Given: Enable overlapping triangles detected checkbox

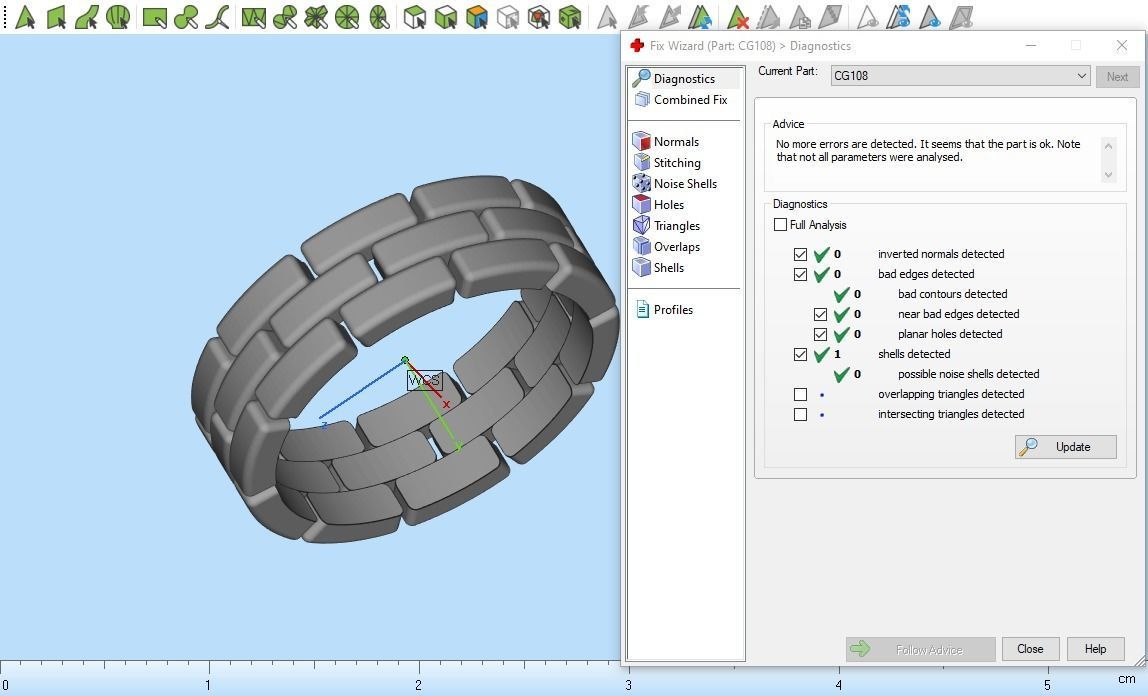Looking at the screenshot, I should [800, 394].
